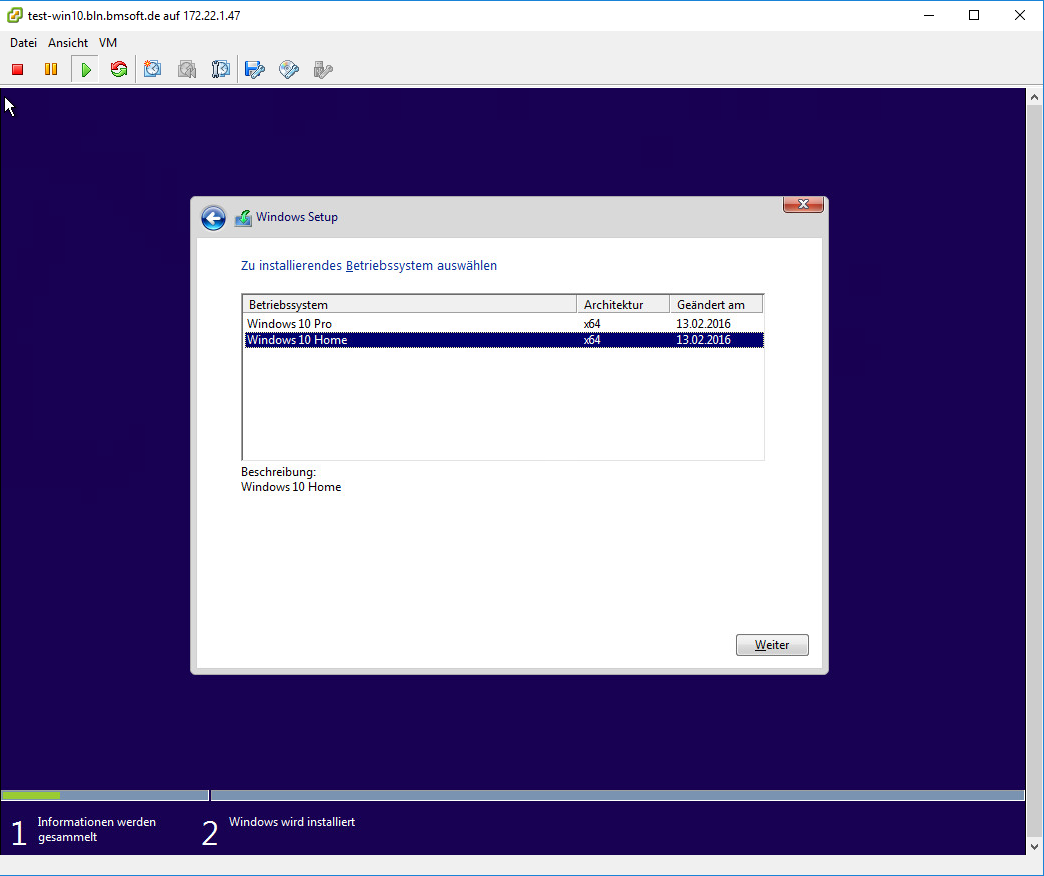The height and width of the screenshot is (876, 1044).
Task: Maximize the VMware console window
Action: point(974,15)
